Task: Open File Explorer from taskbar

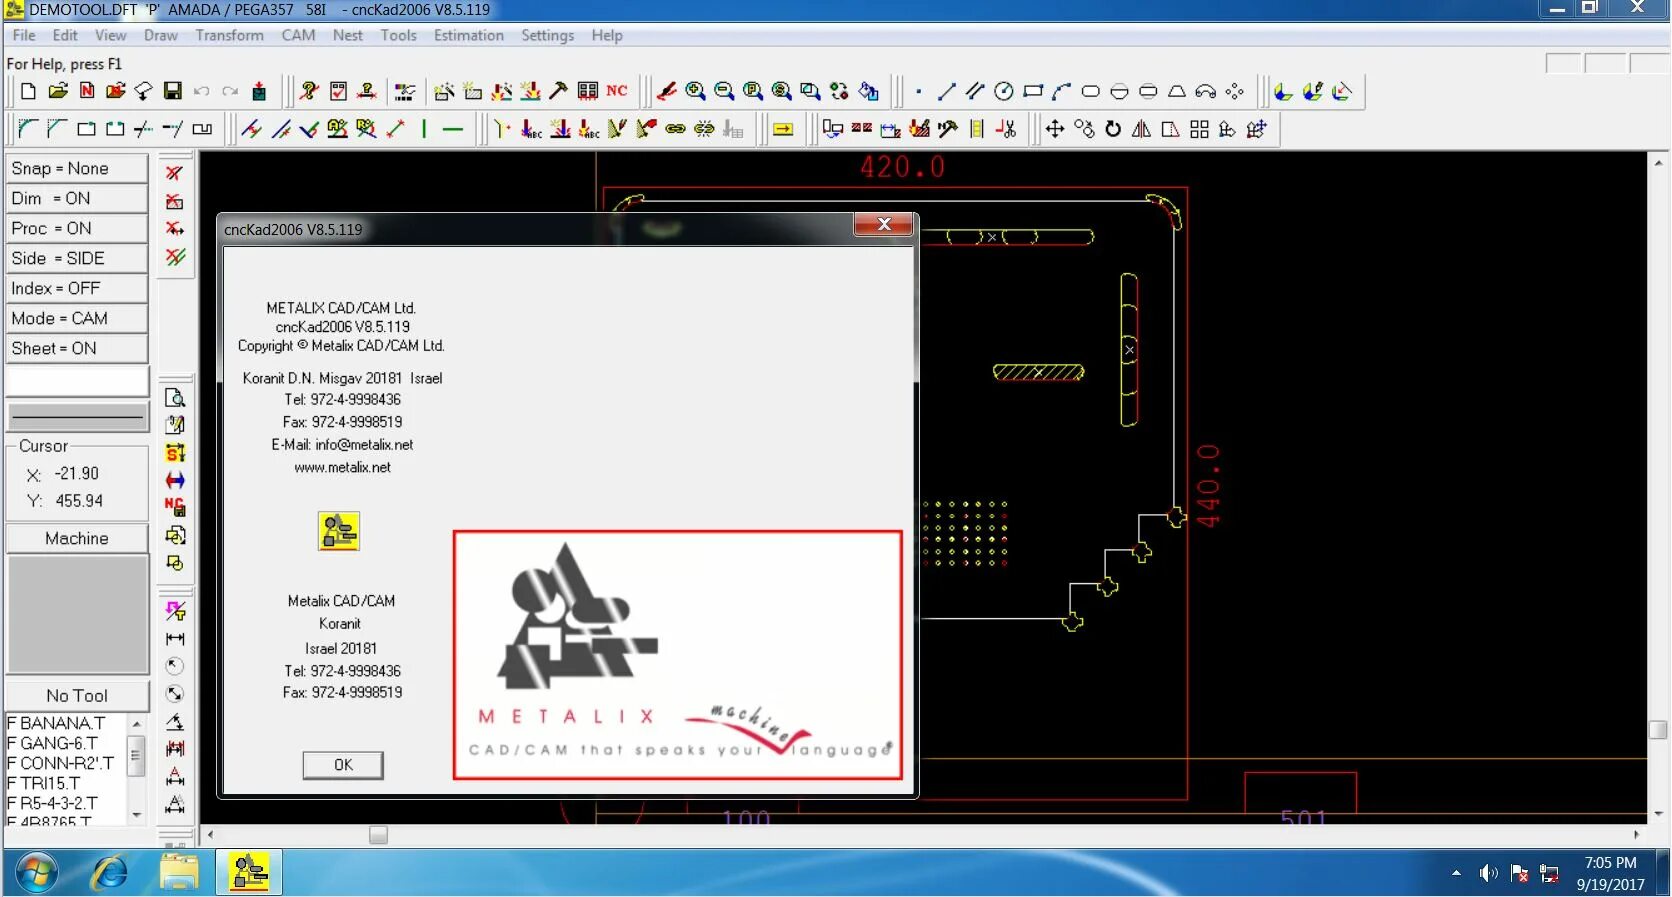Action: coord(180,873)
